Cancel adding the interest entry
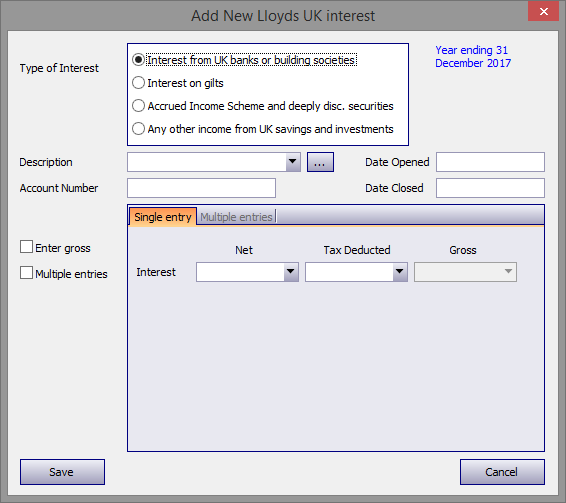The image size is (566, 503). click(502, 472)
